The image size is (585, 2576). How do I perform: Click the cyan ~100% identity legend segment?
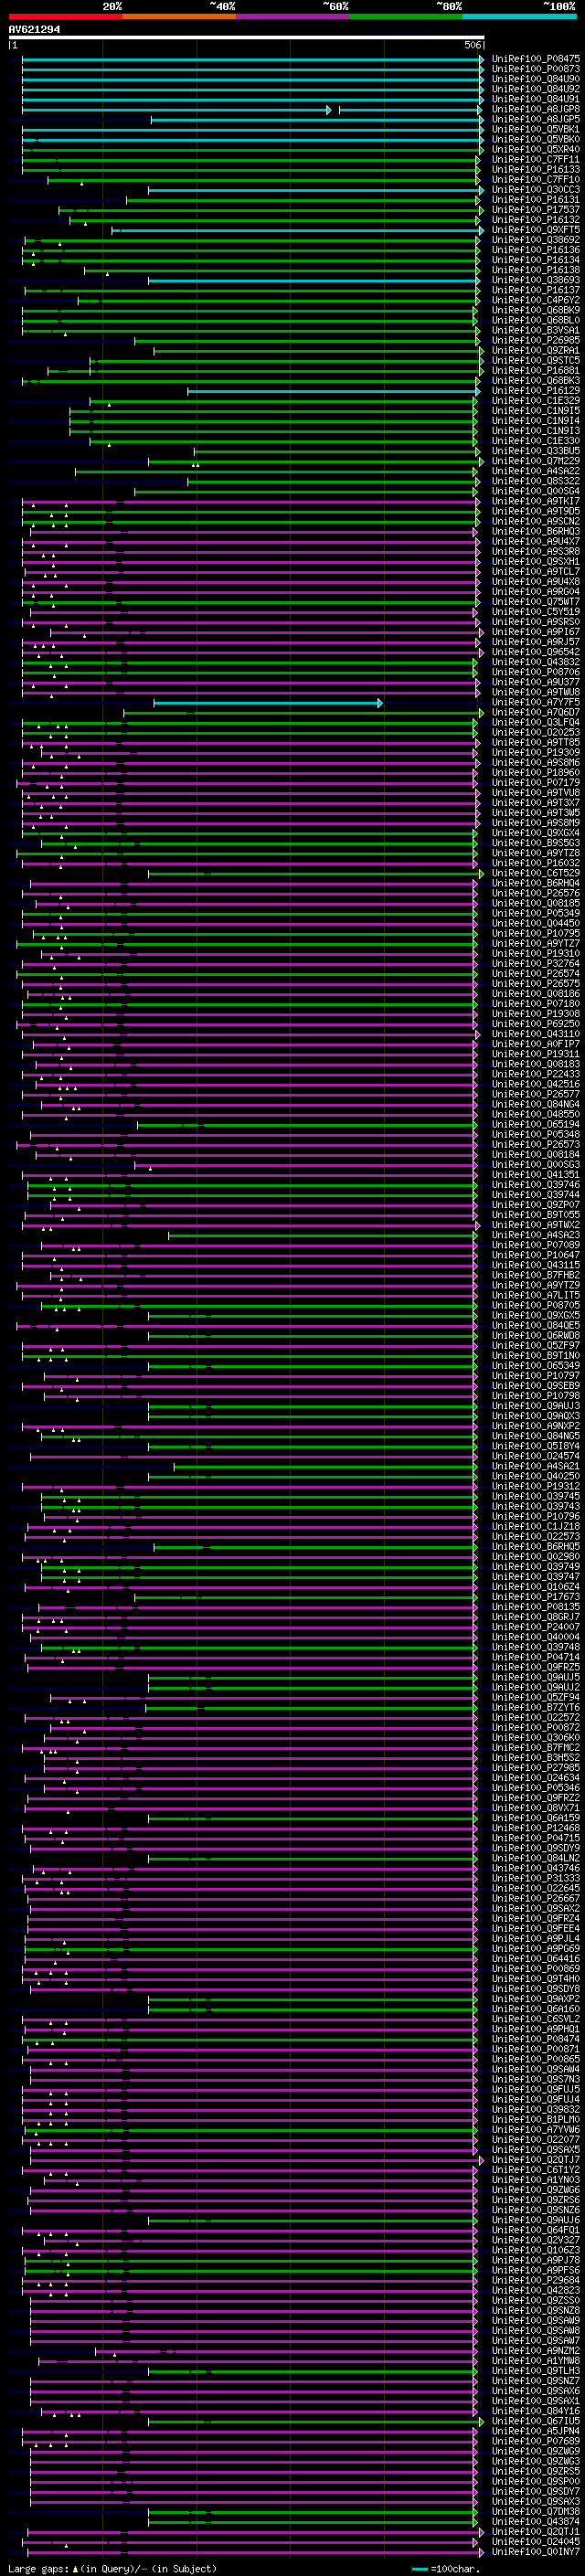[x=520, y=16]
